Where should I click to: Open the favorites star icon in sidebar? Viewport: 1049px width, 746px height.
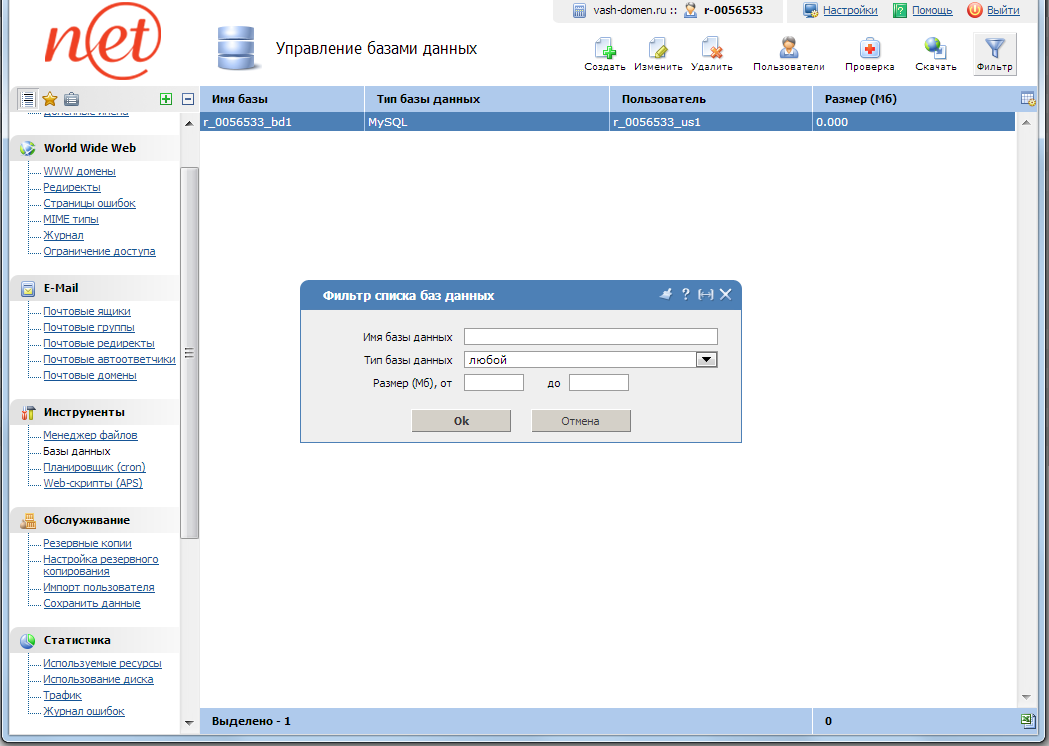(48, 99)
